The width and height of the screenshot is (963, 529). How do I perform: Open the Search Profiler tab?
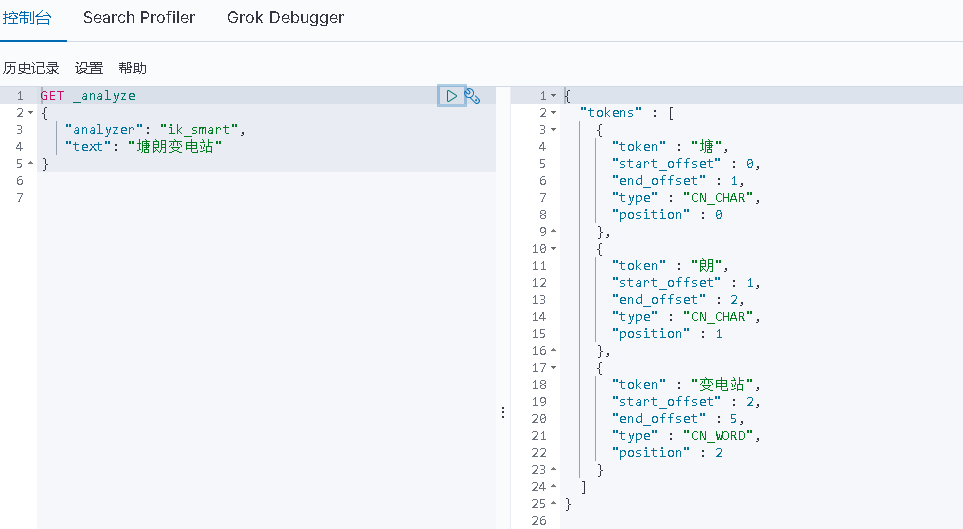coord(139,18)
